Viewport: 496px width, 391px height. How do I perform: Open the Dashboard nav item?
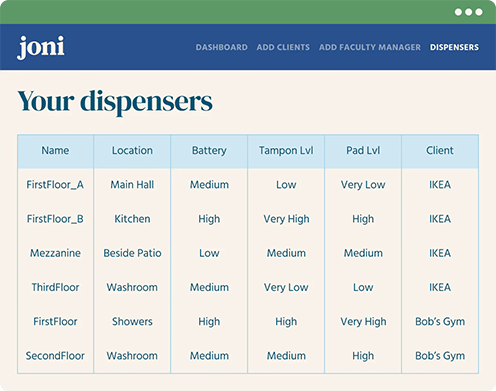click(222, 47)
